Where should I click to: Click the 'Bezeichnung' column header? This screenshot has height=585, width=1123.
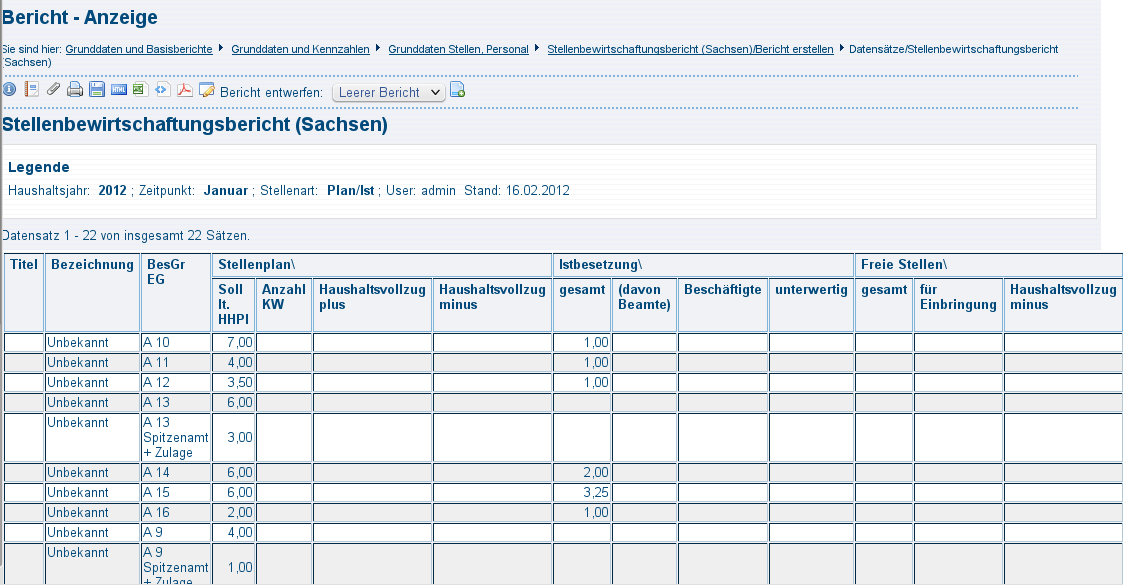(x=92, y=265)
